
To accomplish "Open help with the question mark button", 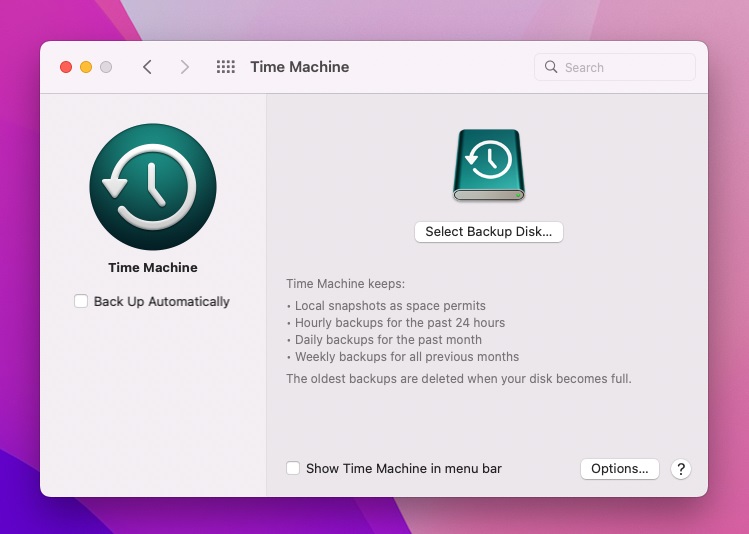I will tap(680, 468).
